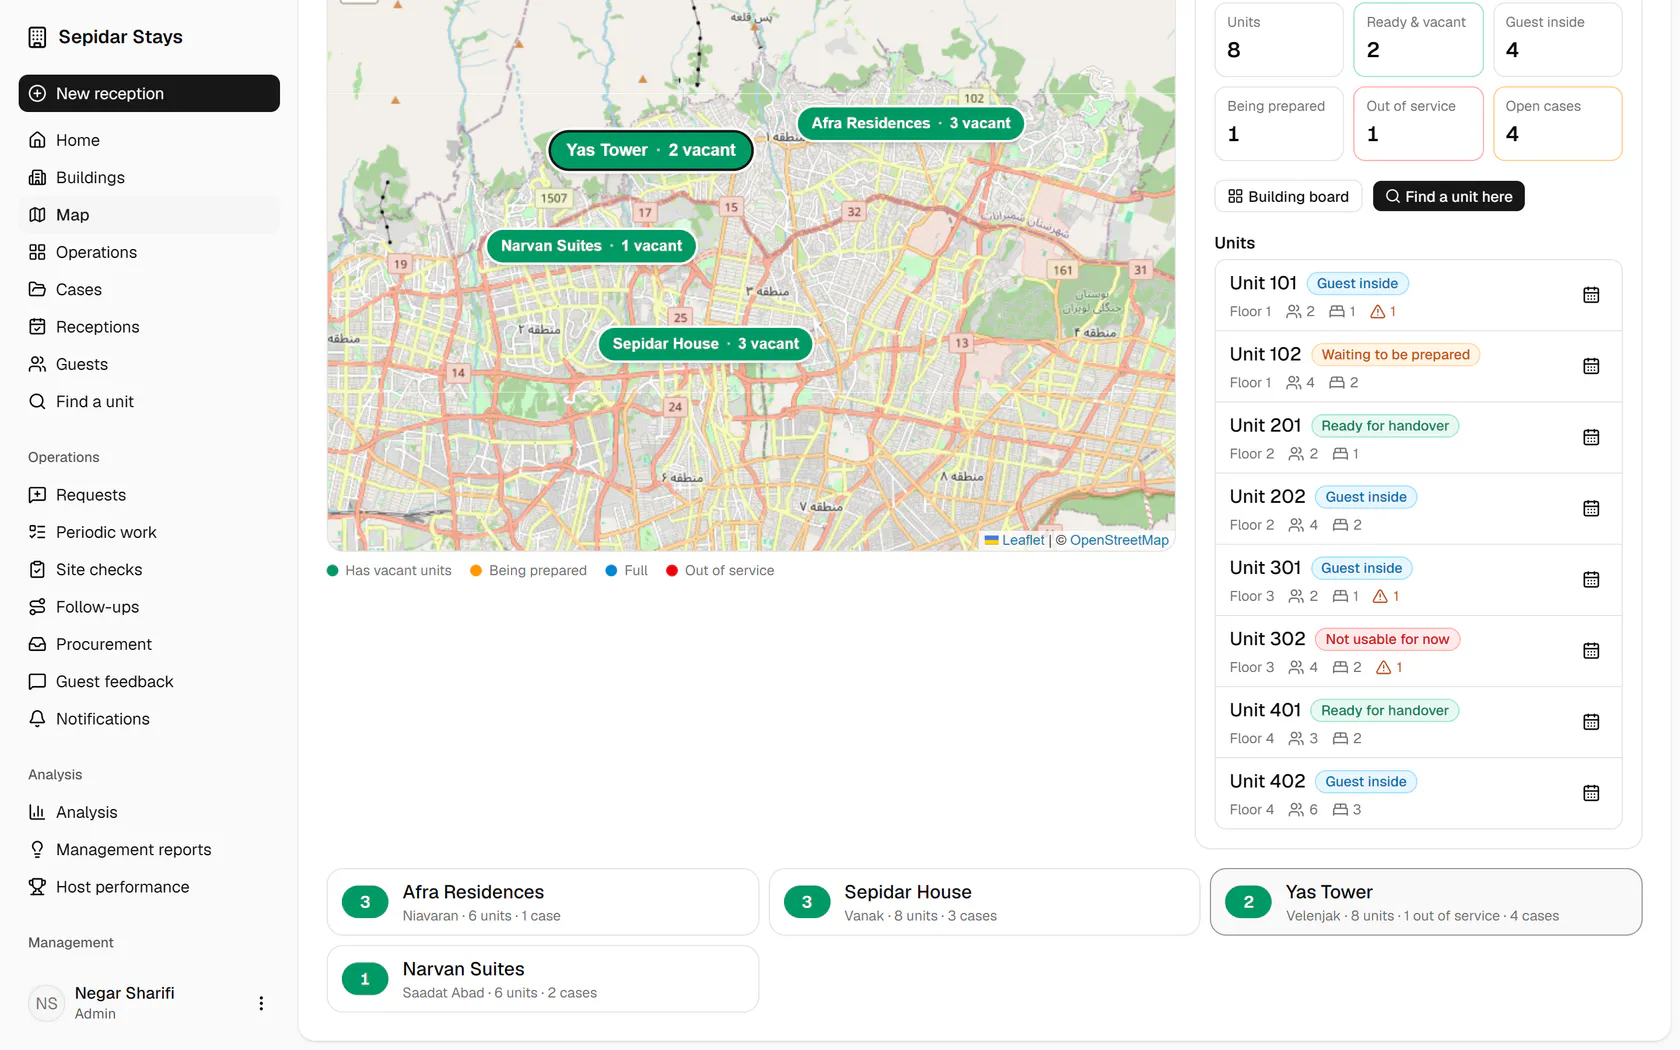Image resolution: width=1680 pixels, height=1050 pixels.
Task: Open Operations page with grid icon
Action: [x=149, y=252]
